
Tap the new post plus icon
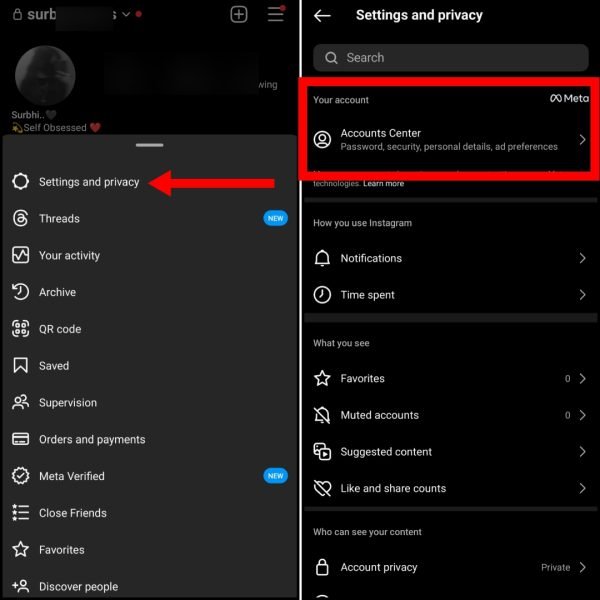click(239, 15)
